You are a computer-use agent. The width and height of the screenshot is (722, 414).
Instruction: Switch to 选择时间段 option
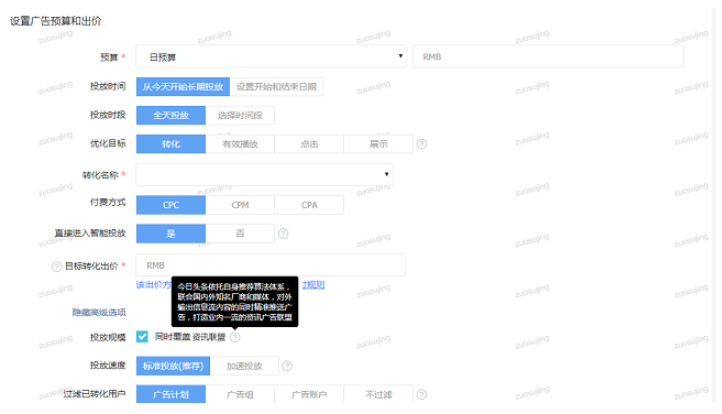[240, 116]
